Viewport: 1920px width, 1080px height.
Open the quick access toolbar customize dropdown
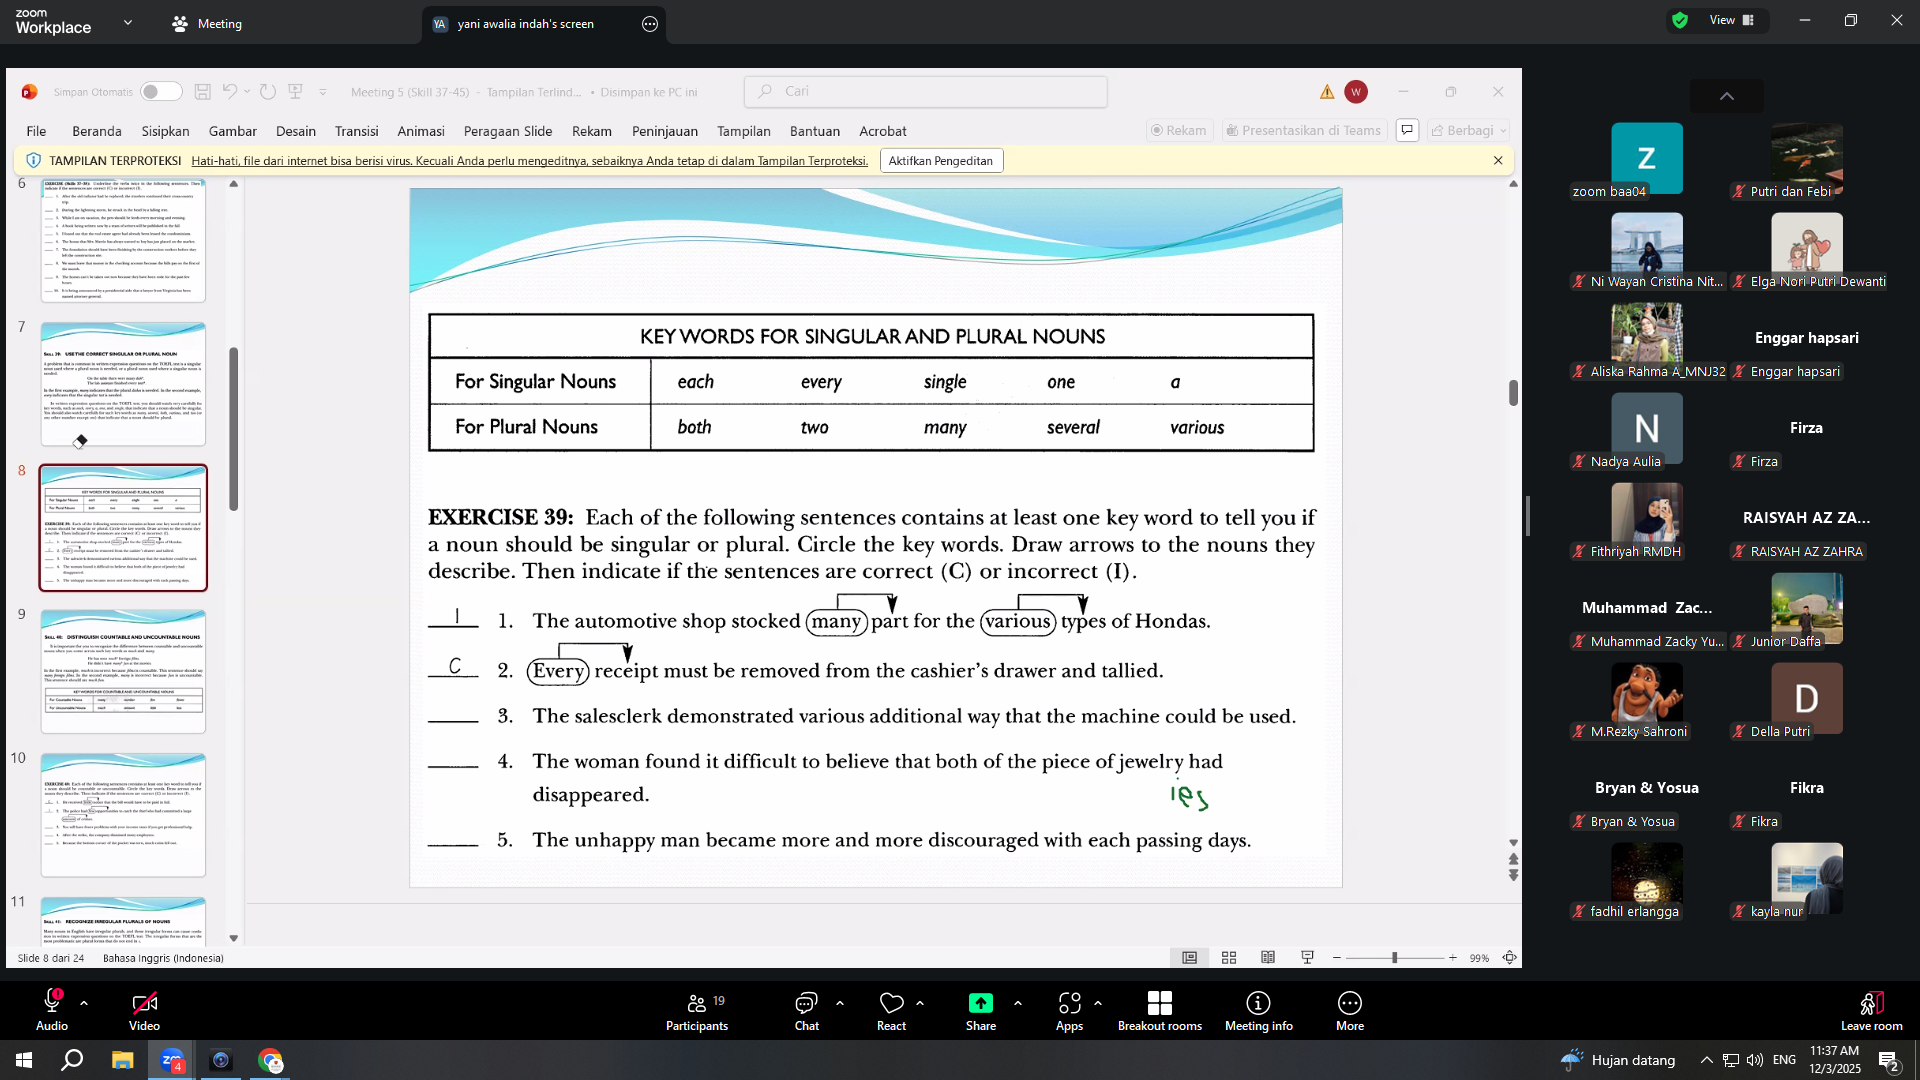coord(323,92)
